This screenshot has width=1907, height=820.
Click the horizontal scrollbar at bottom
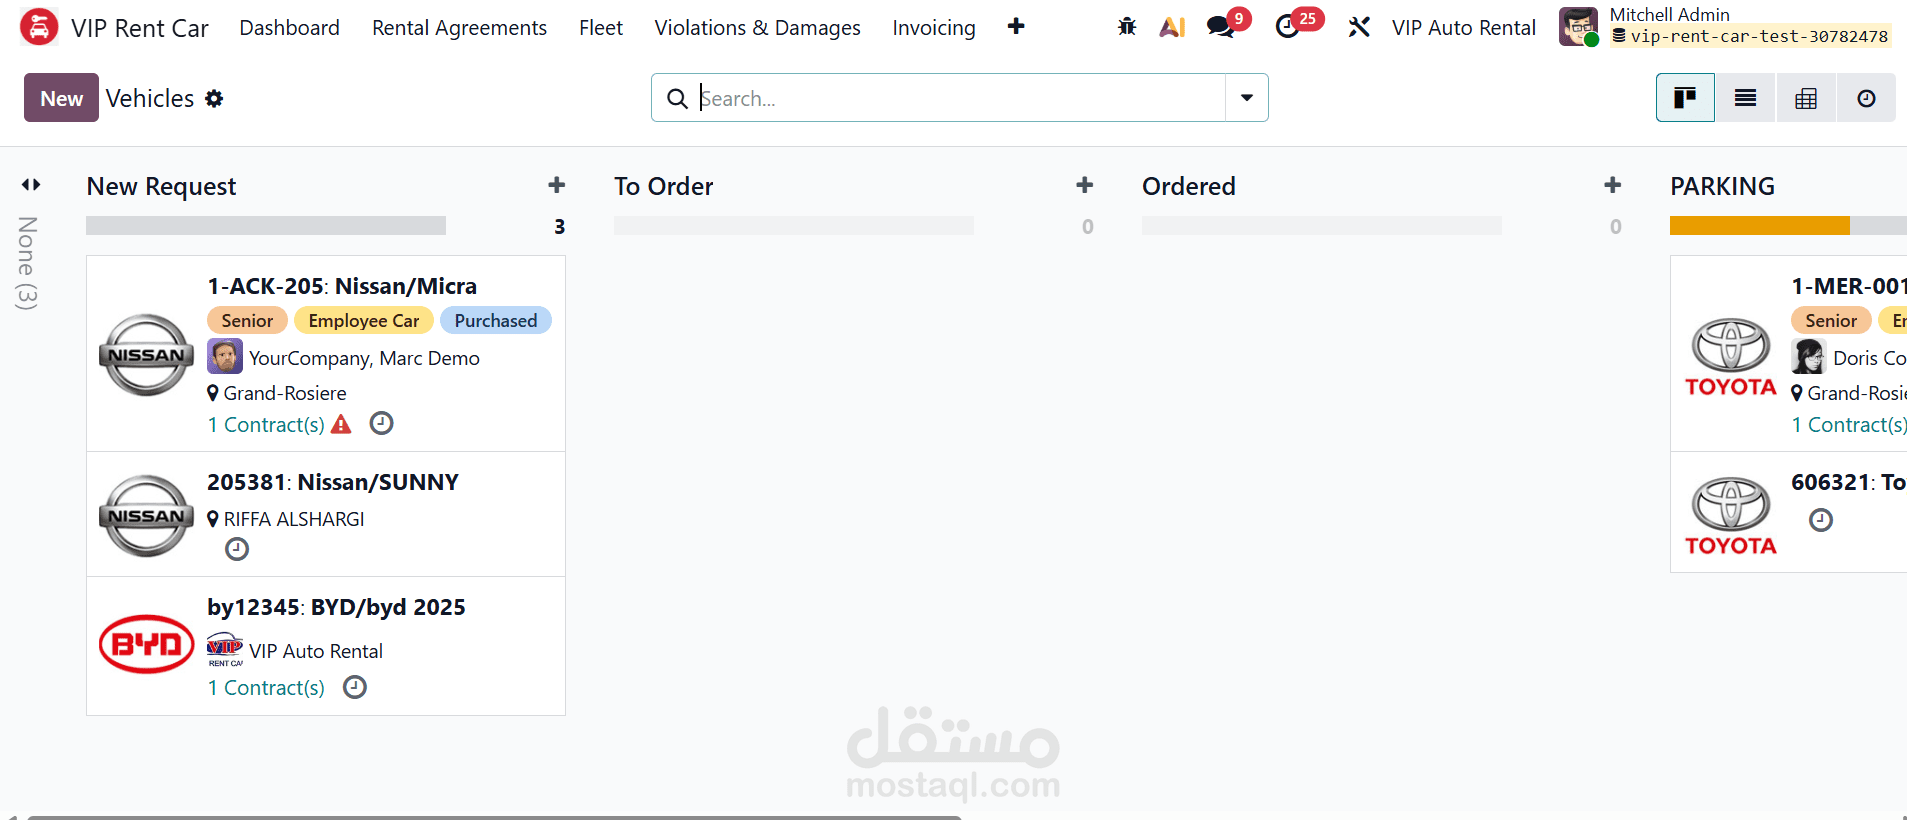point(494,817)
